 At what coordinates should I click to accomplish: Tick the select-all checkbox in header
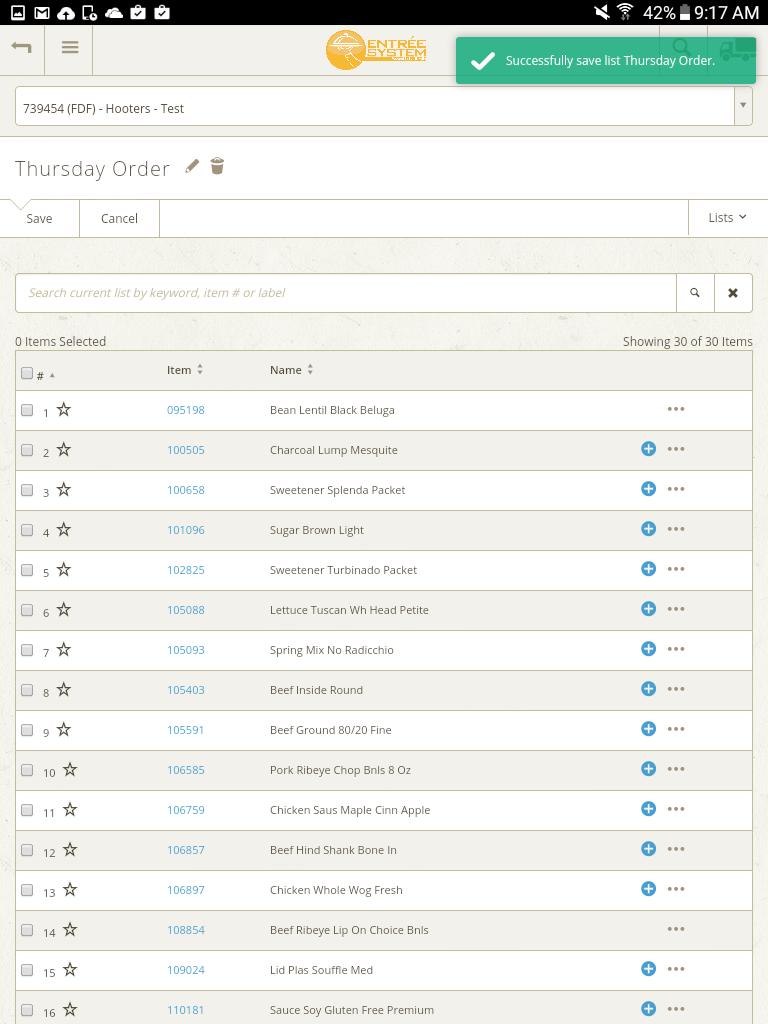pyautogui.click(x=27, y=373)
